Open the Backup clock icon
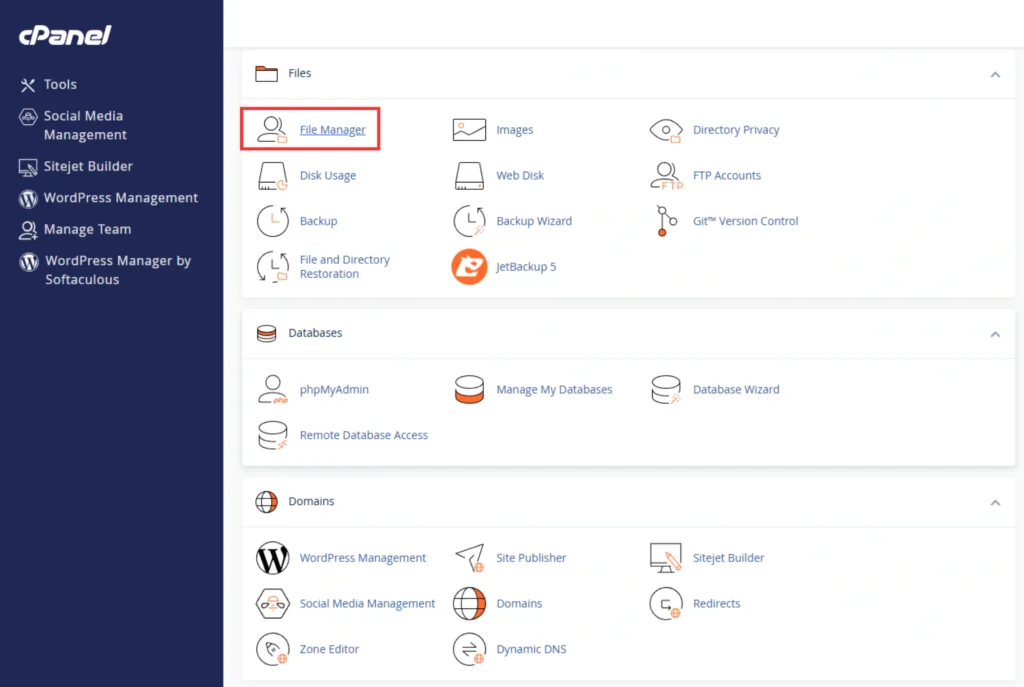1024x687 pixels. [272, 221]
